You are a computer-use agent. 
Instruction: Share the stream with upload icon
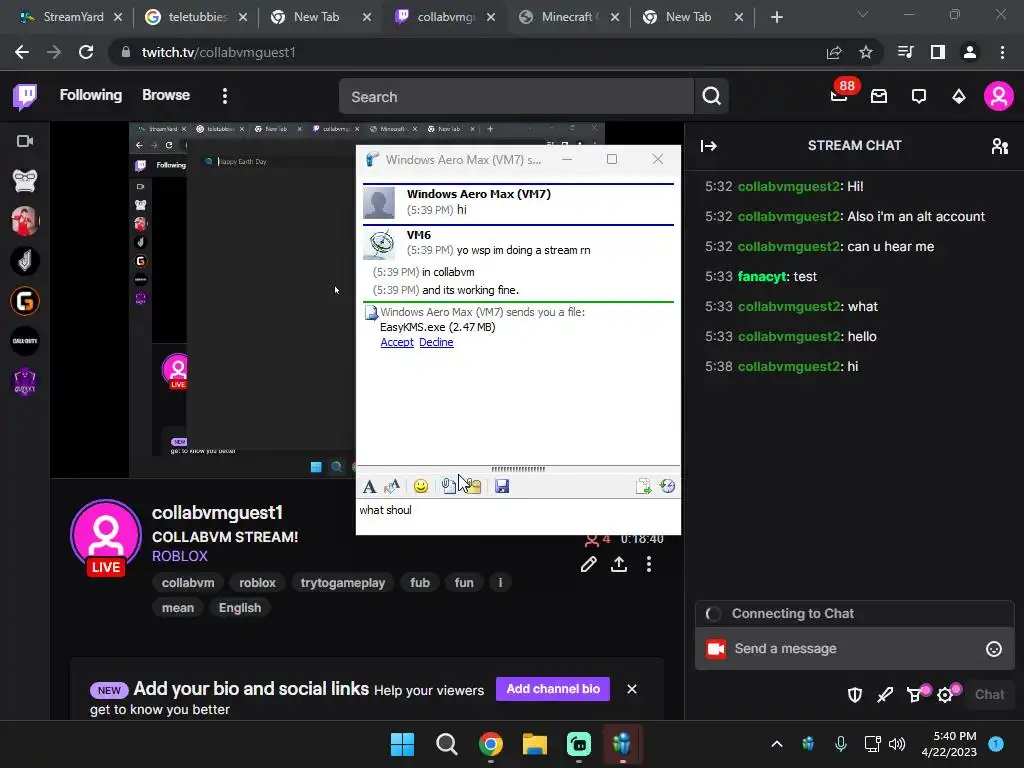[x=618, y=564]
